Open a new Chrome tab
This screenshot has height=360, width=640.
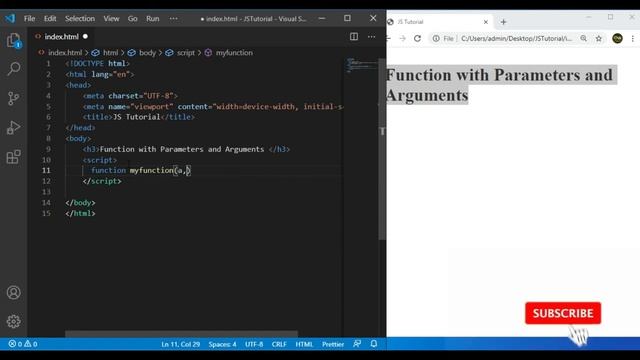point(503,22)
